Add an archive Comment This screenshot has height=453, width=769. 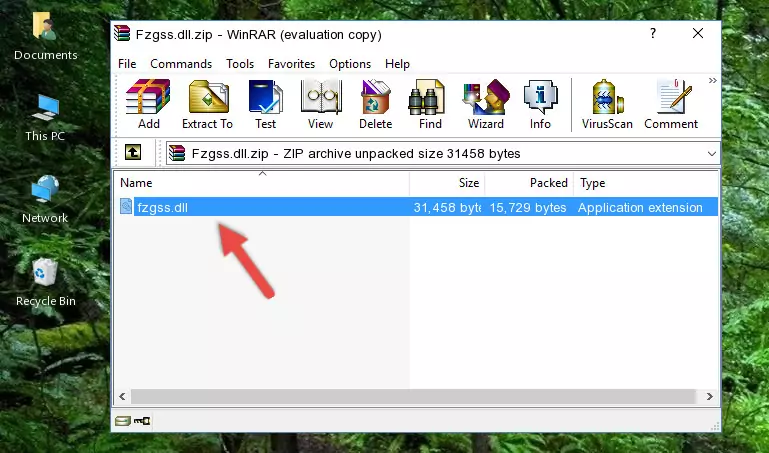click(x=671, y=104)
